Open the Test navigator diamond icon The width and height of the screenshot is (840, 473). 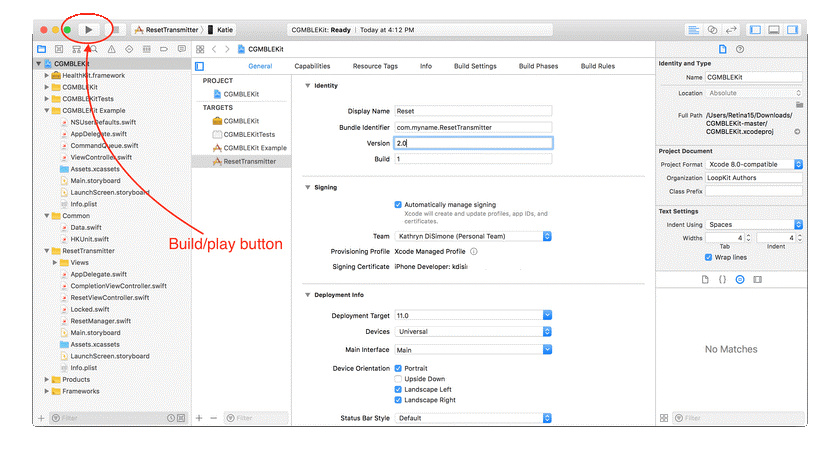(129, 49)
